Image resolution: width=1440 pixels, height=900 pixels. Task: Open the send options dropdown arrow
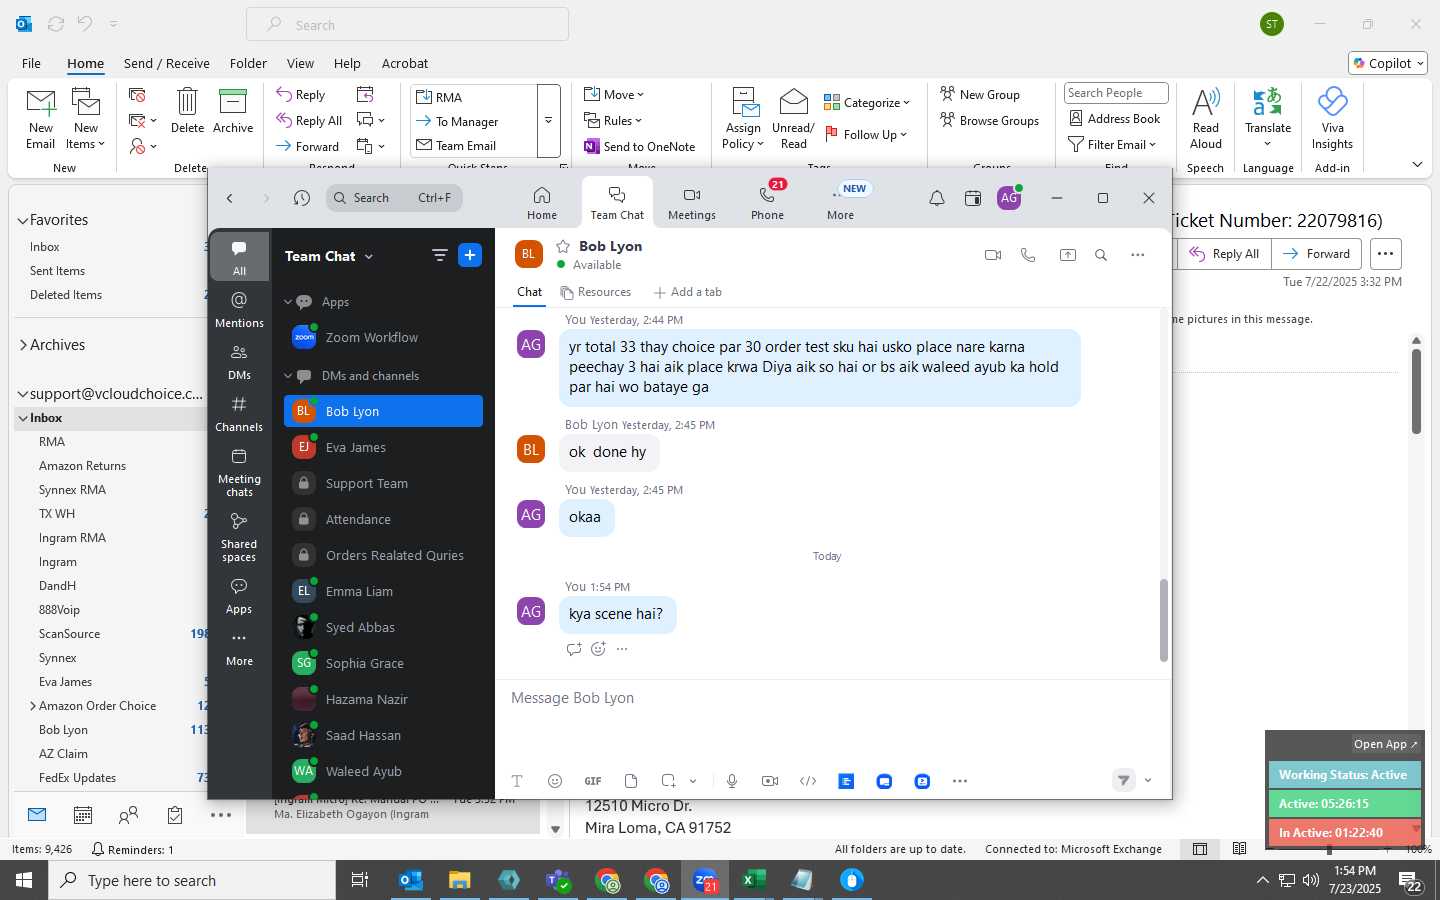[1148, 781]
